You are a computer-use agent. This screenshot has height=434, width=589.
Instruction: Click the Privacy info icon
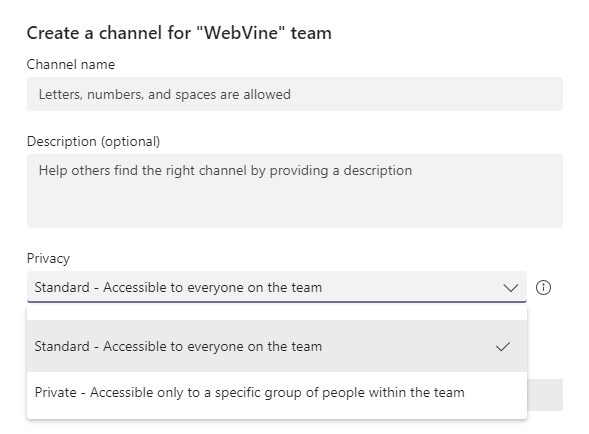pyautogui.click(x=543, y=287)
